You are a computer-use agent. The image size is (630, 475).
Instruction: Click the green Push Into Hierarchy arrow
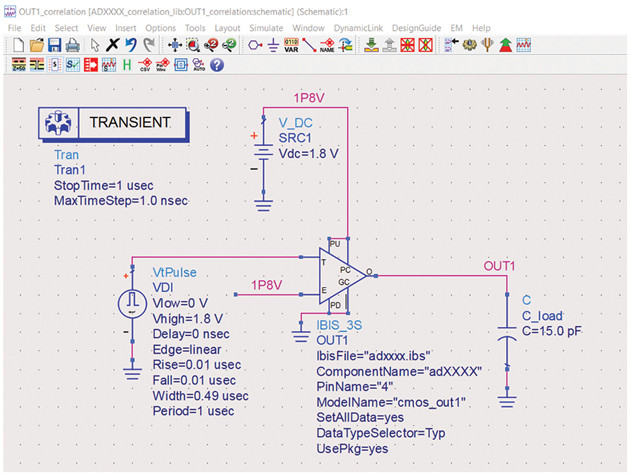(x=371, y=45)
